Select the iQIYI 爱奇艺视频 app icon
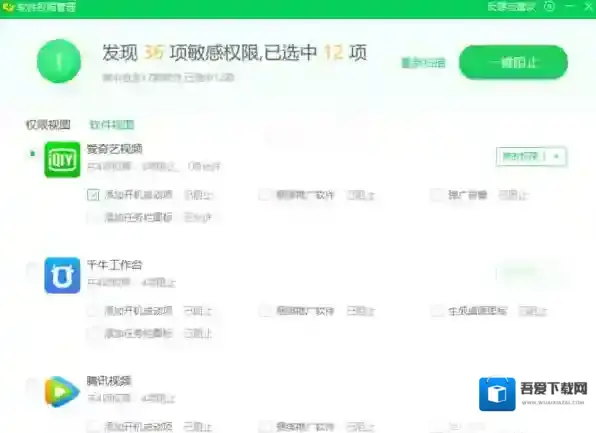This screenshot has height=433, width=596. tap(62, 160)
